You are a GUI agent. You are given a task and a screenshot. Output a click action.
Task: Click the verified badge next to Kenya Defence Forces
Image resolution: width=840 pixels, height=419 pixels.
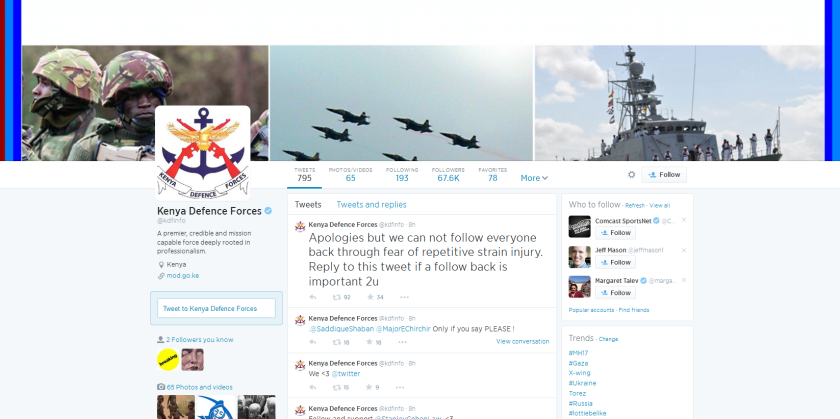pos(268,211)
